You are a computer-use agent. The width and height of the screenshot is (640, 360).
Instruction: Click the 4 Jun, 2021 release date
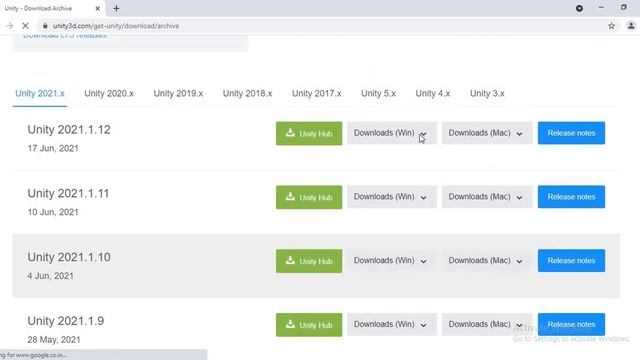51,276
